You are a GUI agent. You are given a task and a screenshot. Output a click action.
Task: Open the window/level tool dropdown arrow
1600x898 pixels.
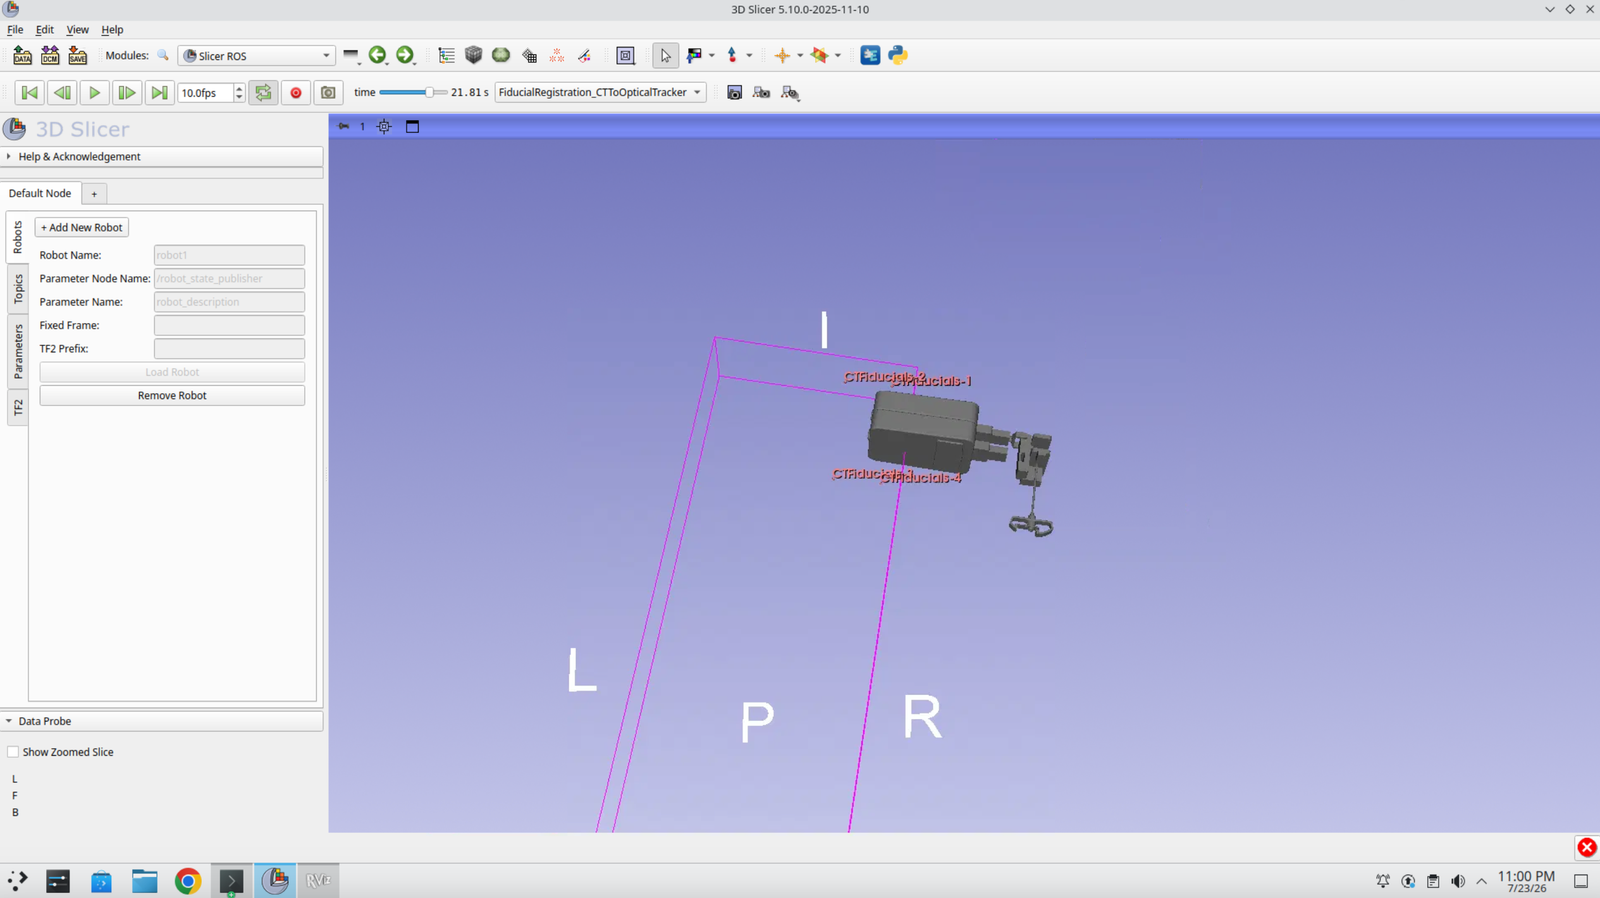[712, 56]
